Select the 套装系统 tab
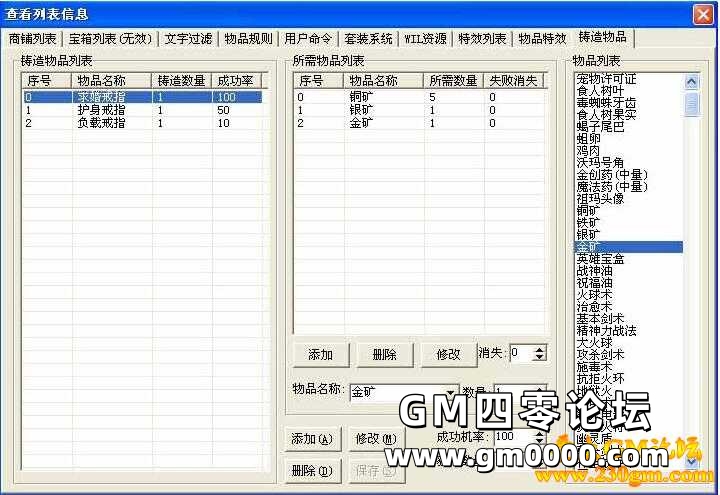This screenshot has width=720, height=495. pos(368,39)
